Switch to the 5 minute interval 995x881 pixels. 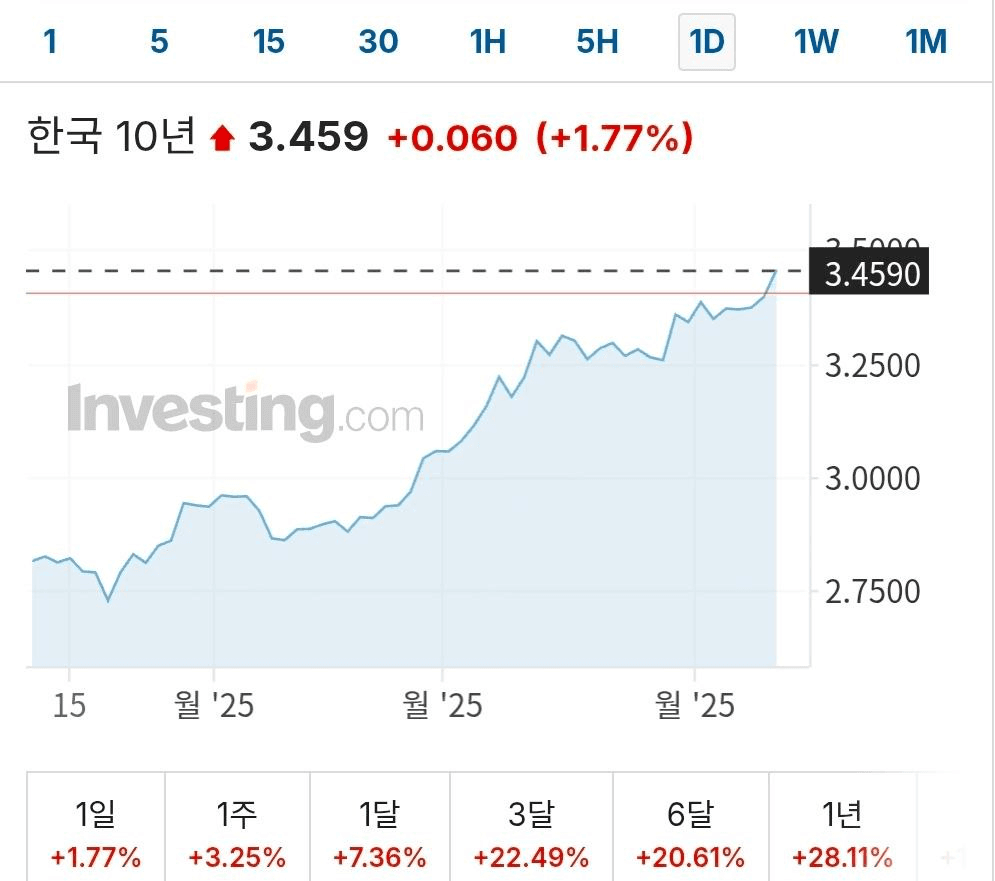pos(159,42)
